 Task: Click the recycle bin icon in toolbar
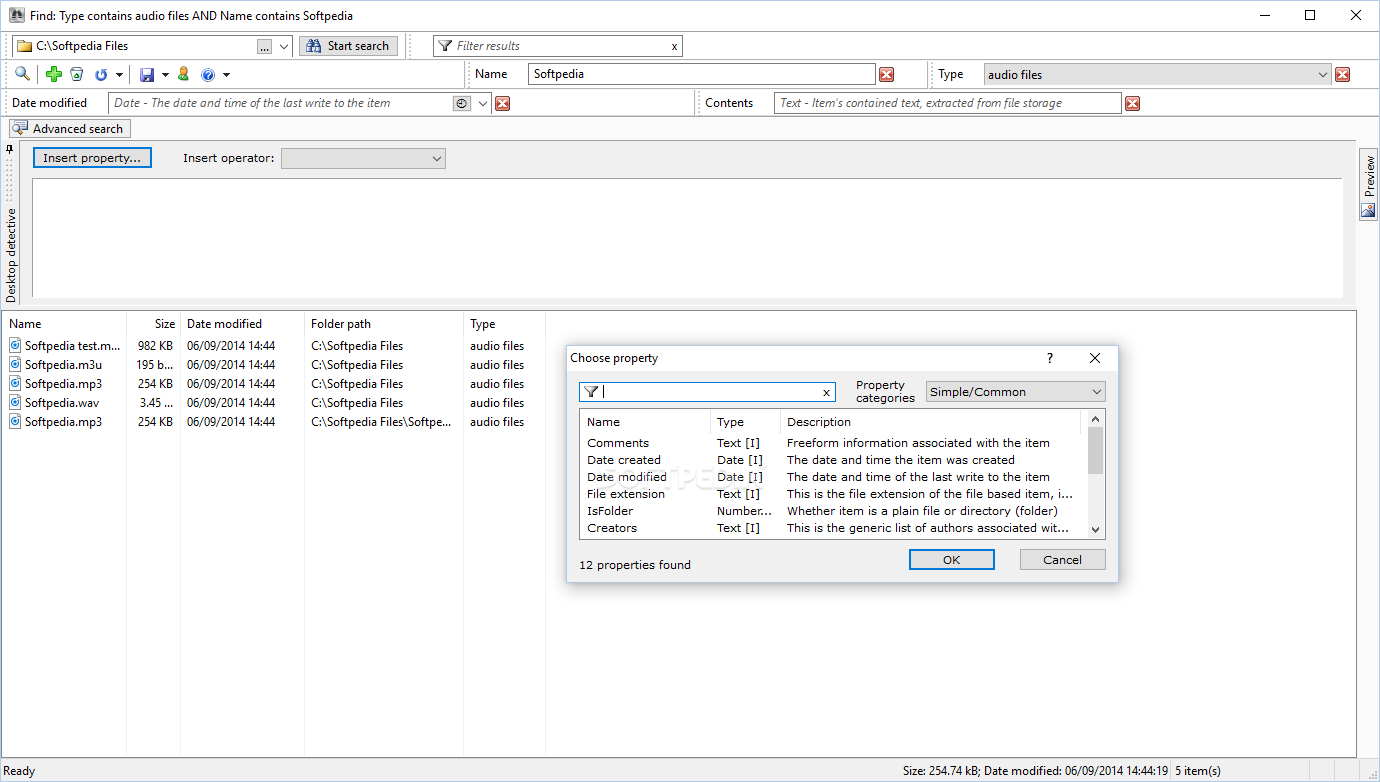pyautogui.click(x=76, y=74)
